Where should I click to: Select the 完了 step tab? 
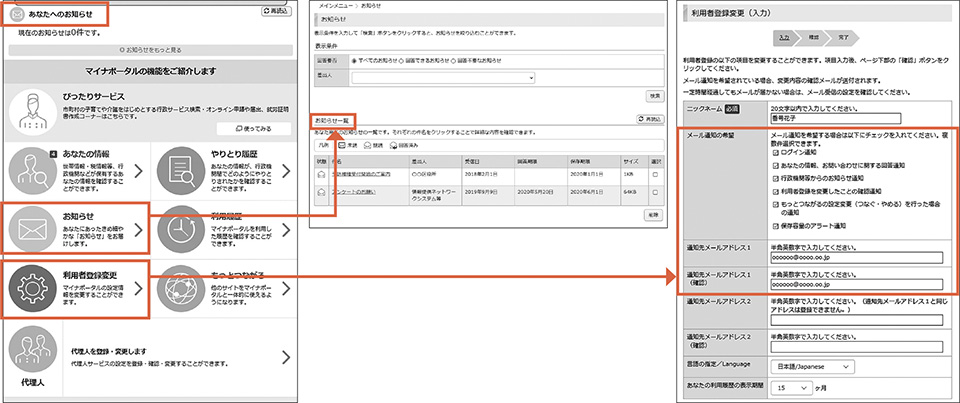tap(844, 37)
